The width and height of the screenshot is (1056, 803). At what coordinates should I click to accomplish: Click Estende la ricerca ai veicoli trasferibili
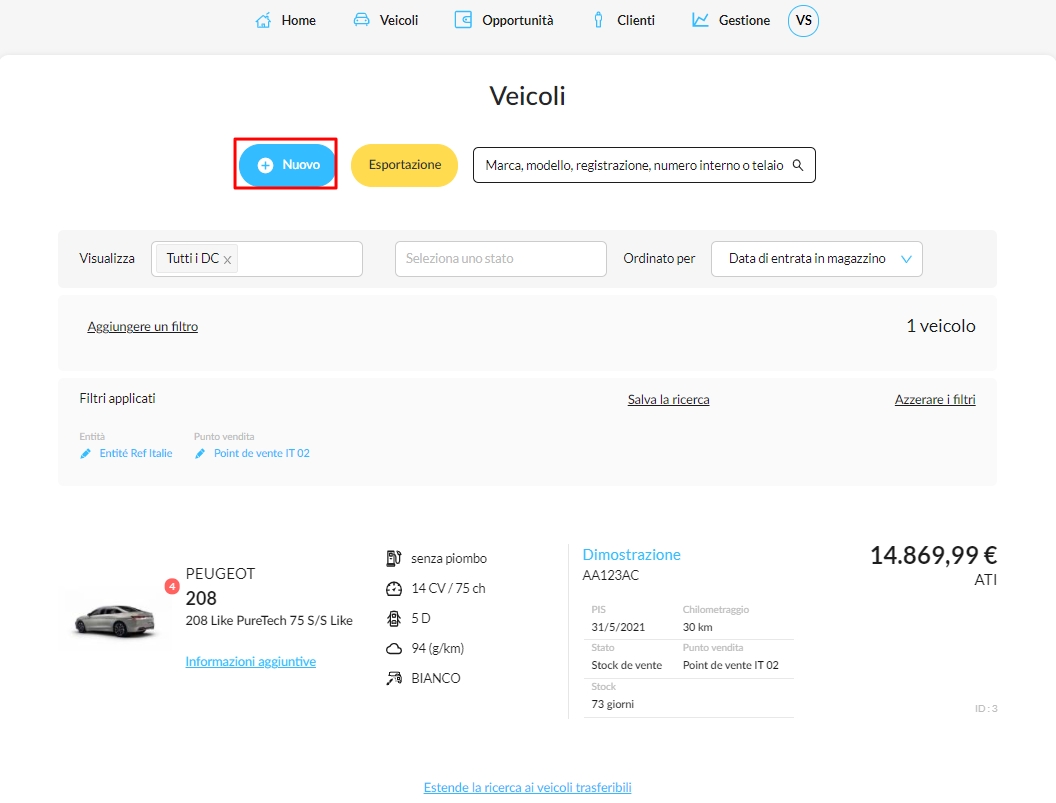tap(527, 788)
